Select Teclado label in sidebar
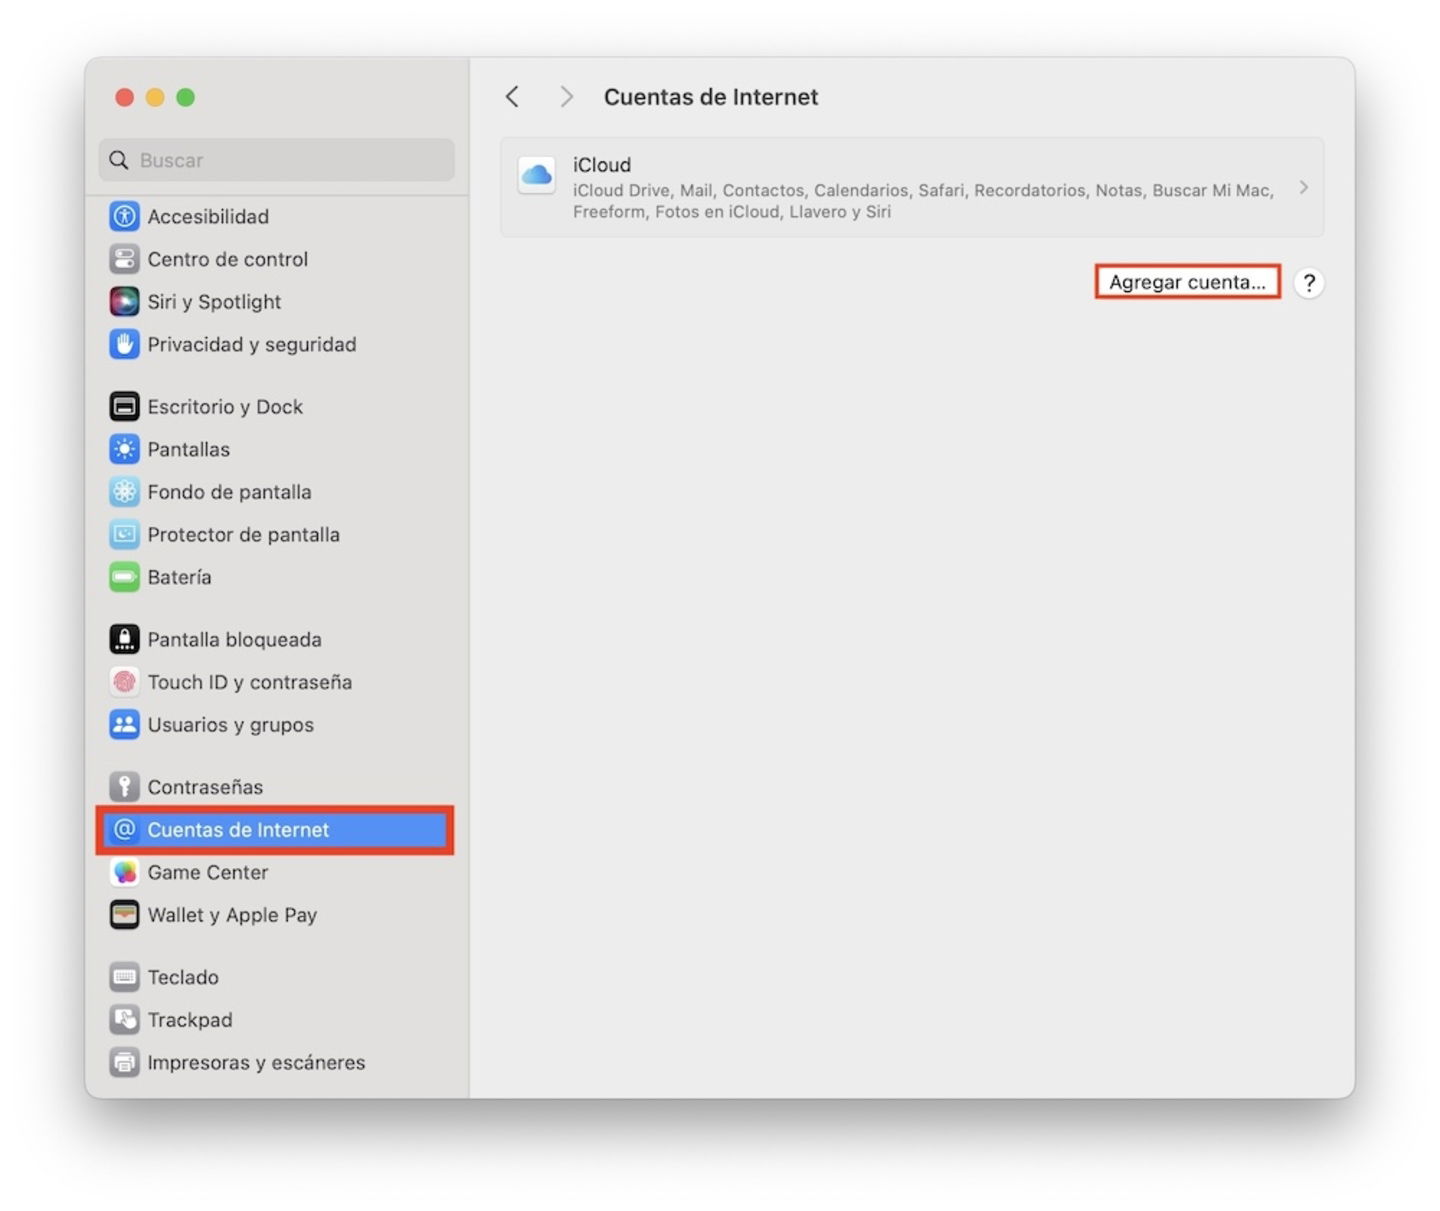This screenshot has width=1440, height=1211. 183,977
